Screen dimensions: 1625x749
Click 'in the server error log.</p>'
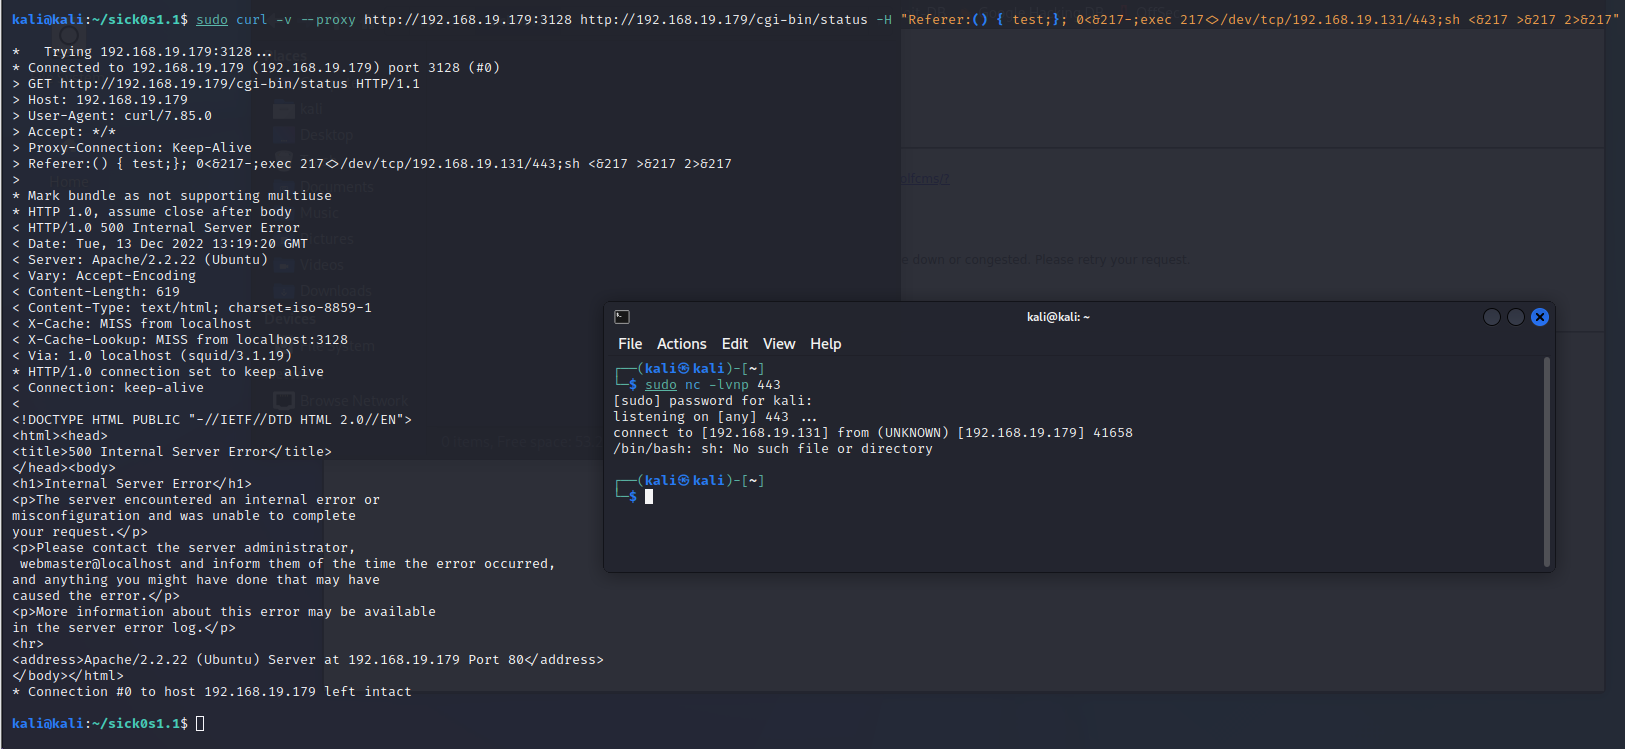coord(124,627)
